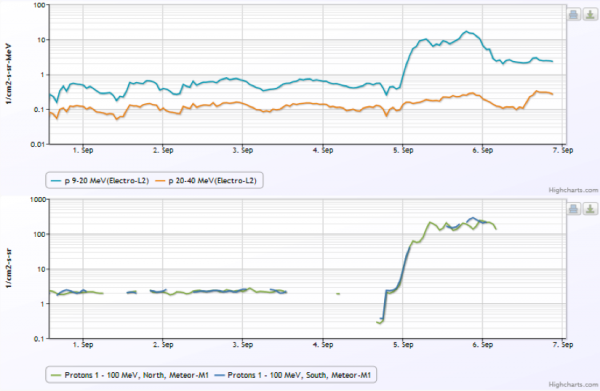Click the 2. Sep label on bottom chart axis

coord(163,344)
